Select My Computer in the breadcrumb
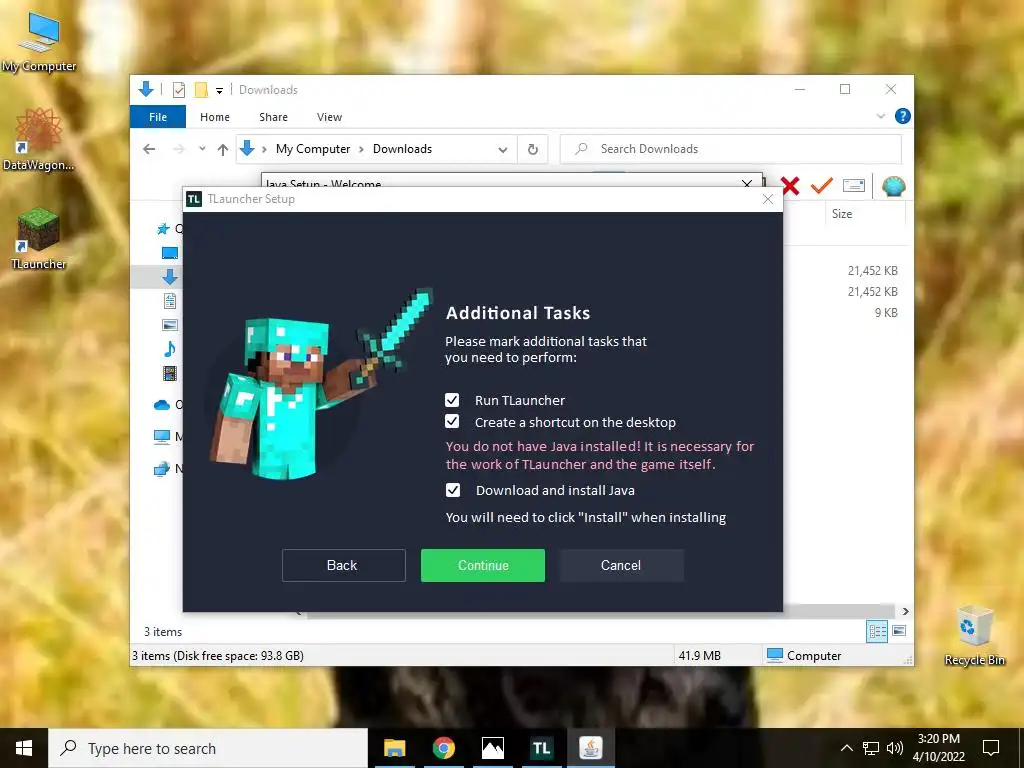The width and height of the screenshot is (1024, 768). (x=313, y=149)
